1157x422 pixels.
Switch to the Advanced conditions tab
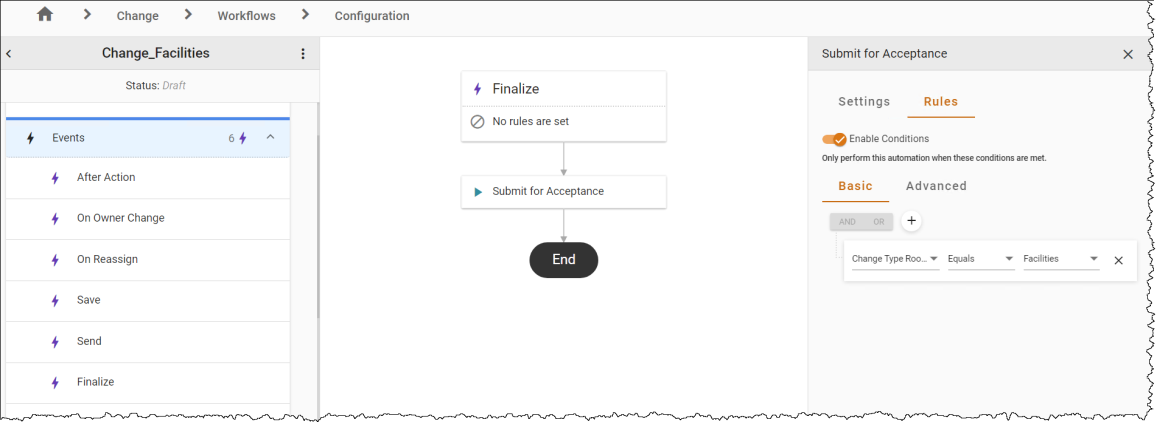click(936, 186)
